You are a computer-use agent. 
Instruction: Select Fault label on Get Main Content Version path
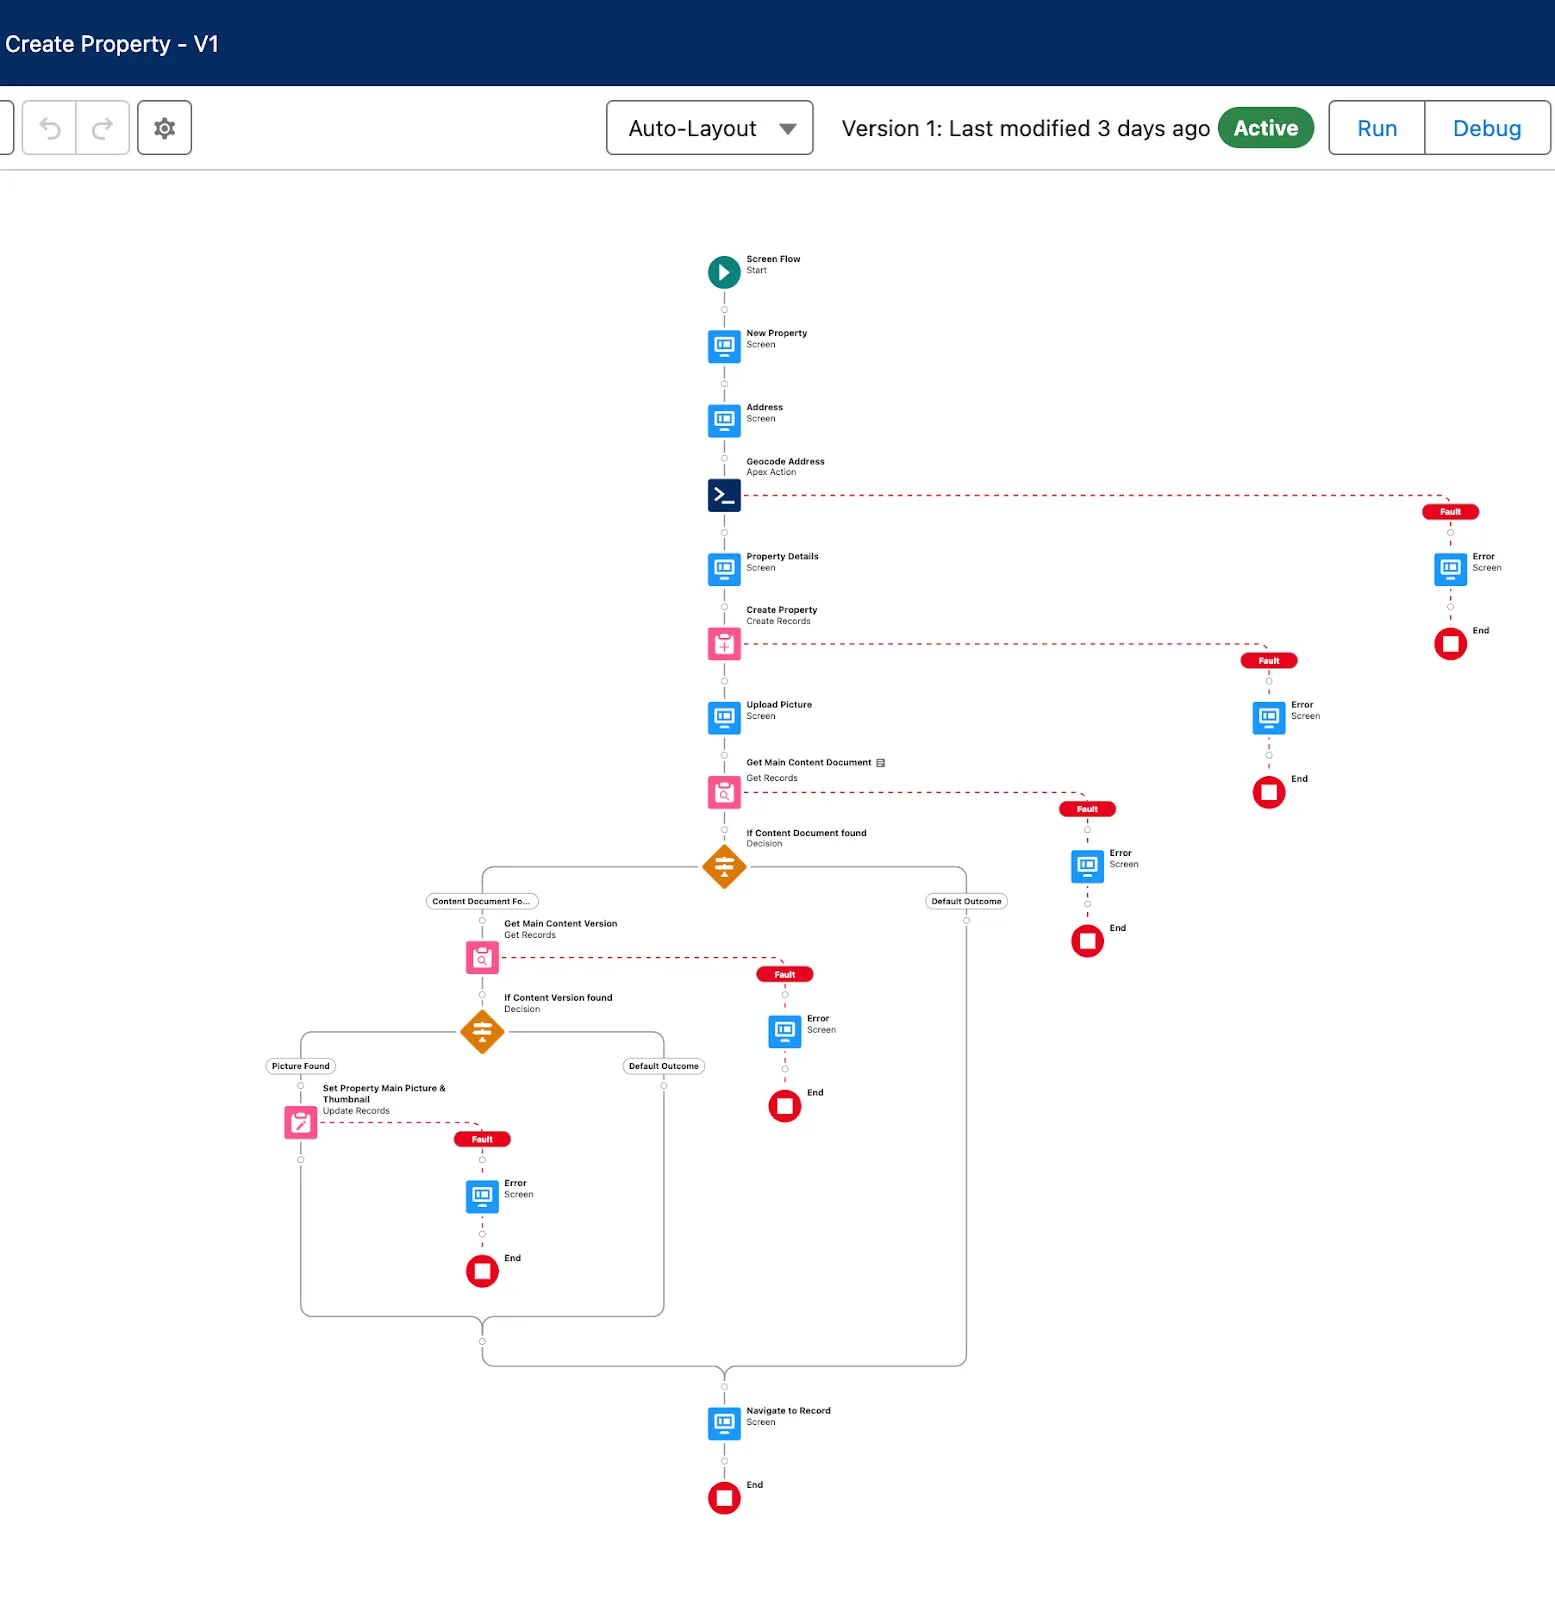click(785, 974)
